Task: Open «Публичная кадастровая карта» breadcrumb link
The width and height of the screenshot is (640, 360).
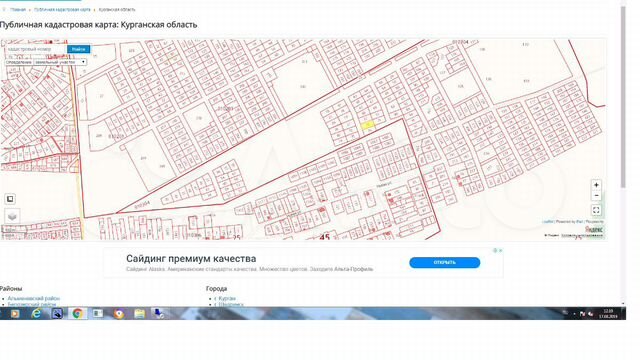Action: pyautogui.click(x=62, y=9)
